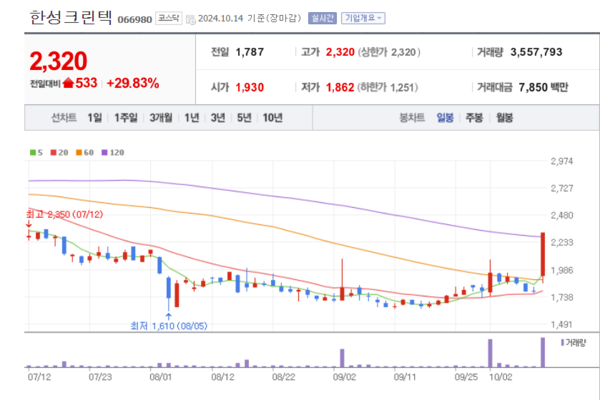The image size is (600, 400).
Task: Select the 10년 line chart period
Action: coord(272,118)
